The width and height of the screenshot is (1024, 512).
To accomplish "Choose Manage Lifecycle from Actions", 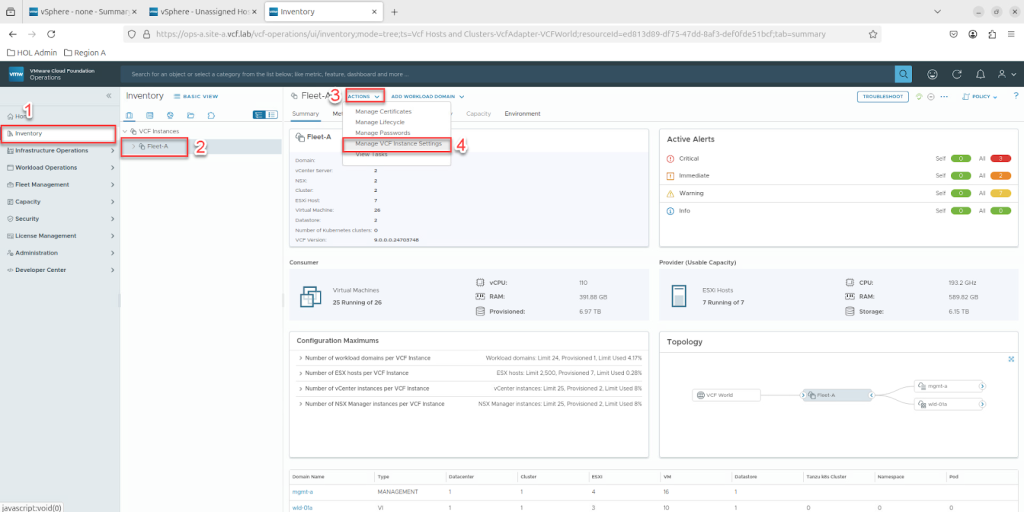I will 379,122.
